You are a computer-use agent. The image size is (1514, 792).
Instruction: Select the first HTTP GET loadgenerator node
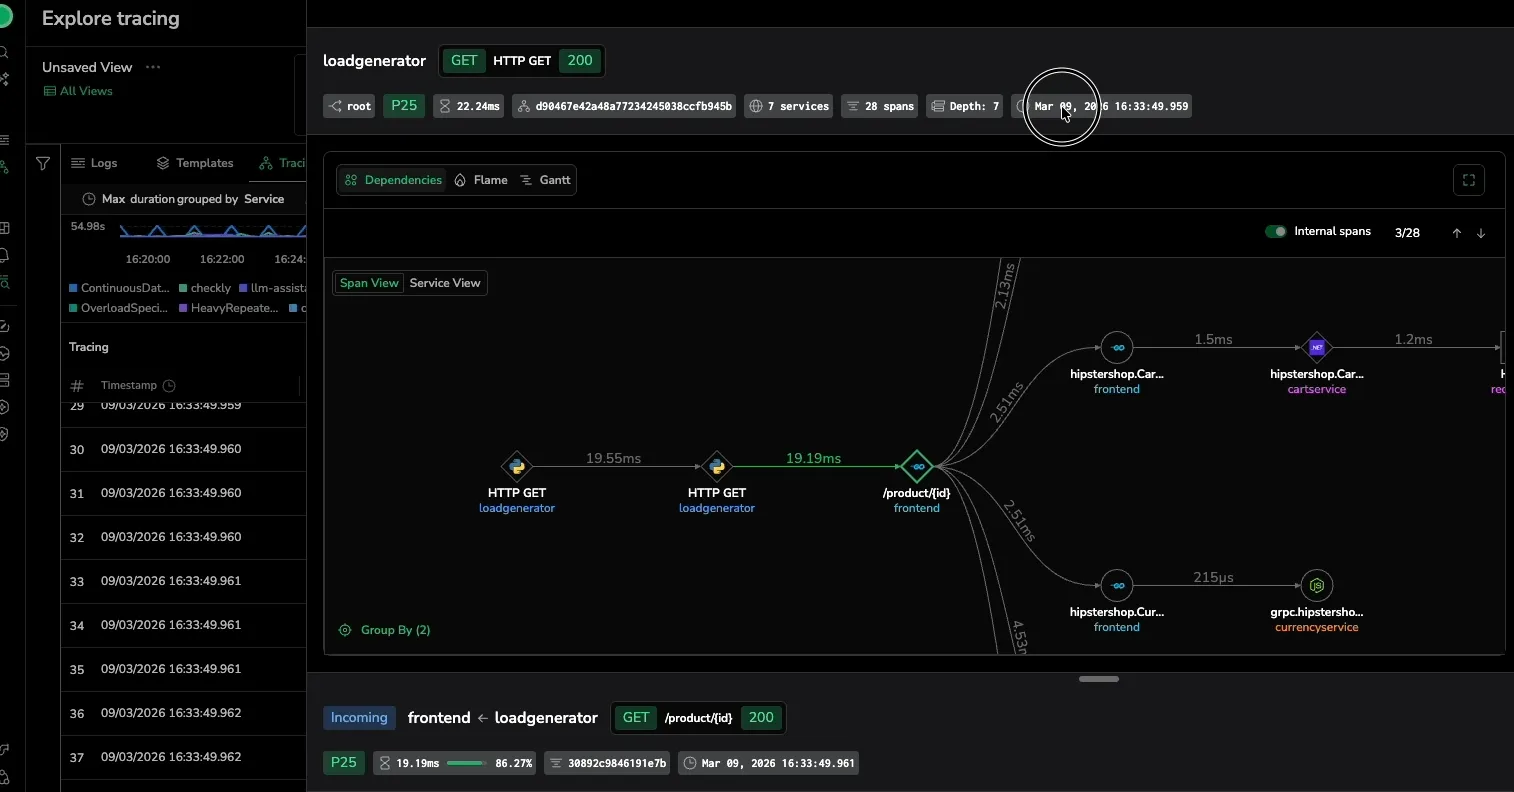pyautogui.click(x=517, y=466)
